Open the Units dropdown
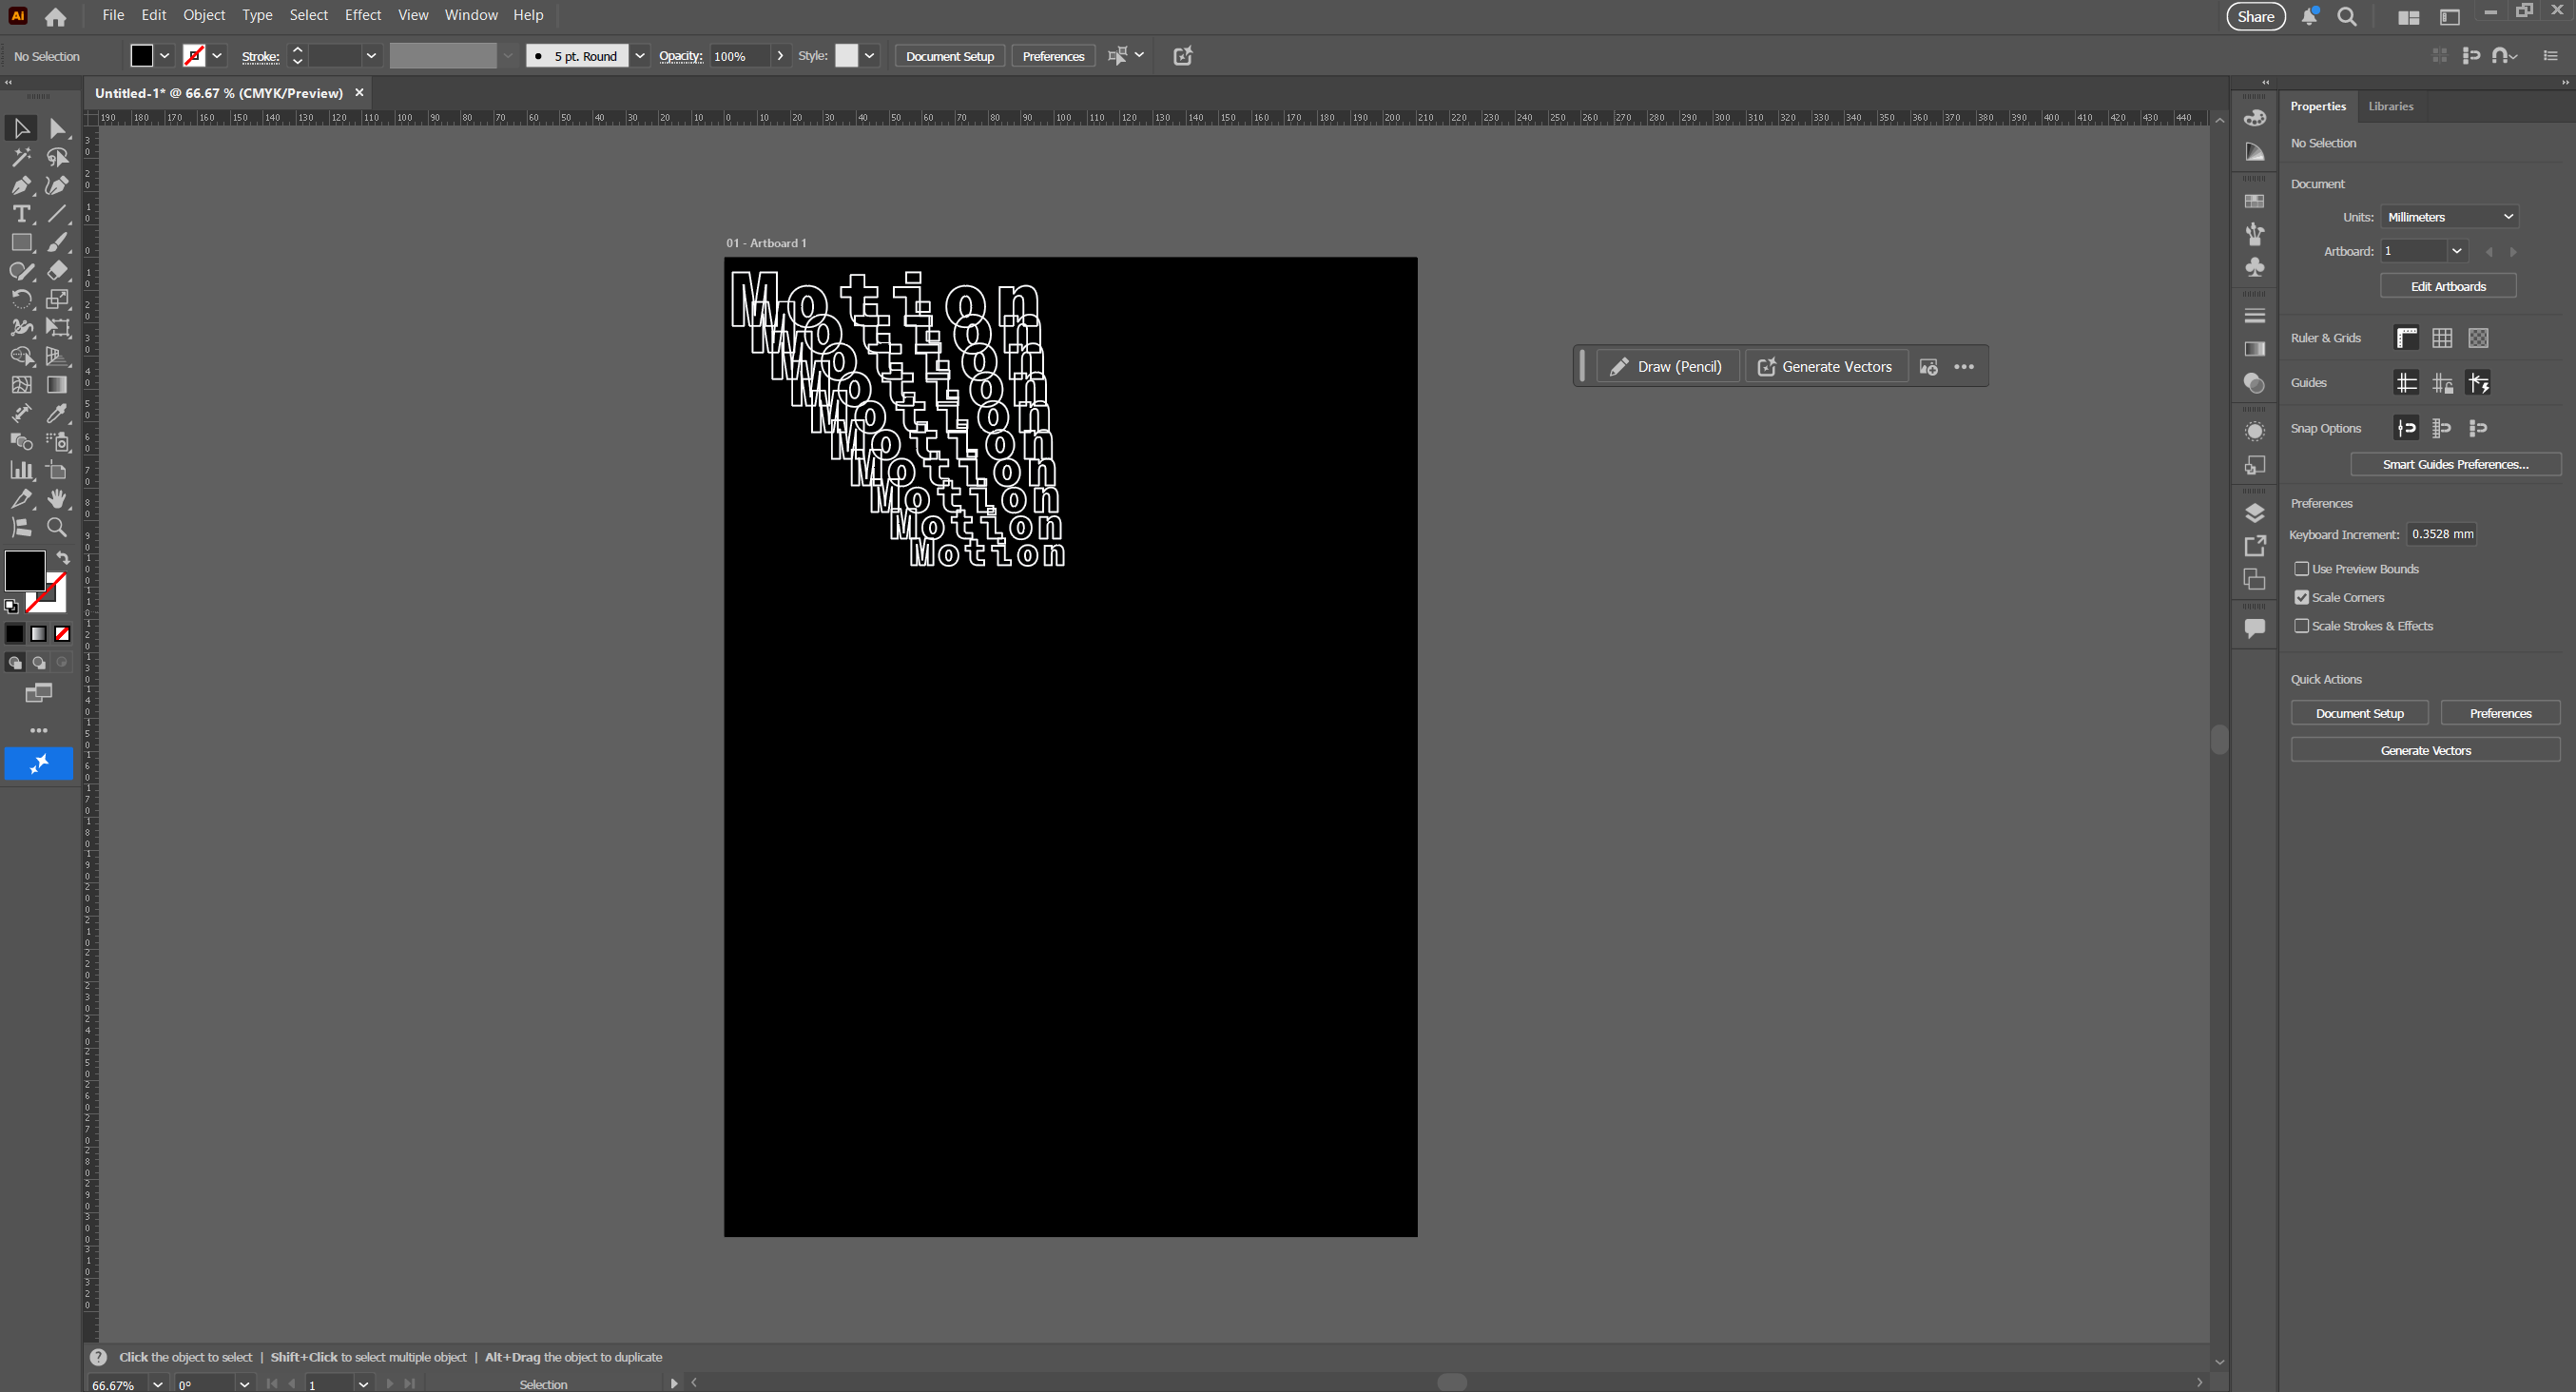The height and width of the screenshot is (1392, 2576). point(2448,217)
